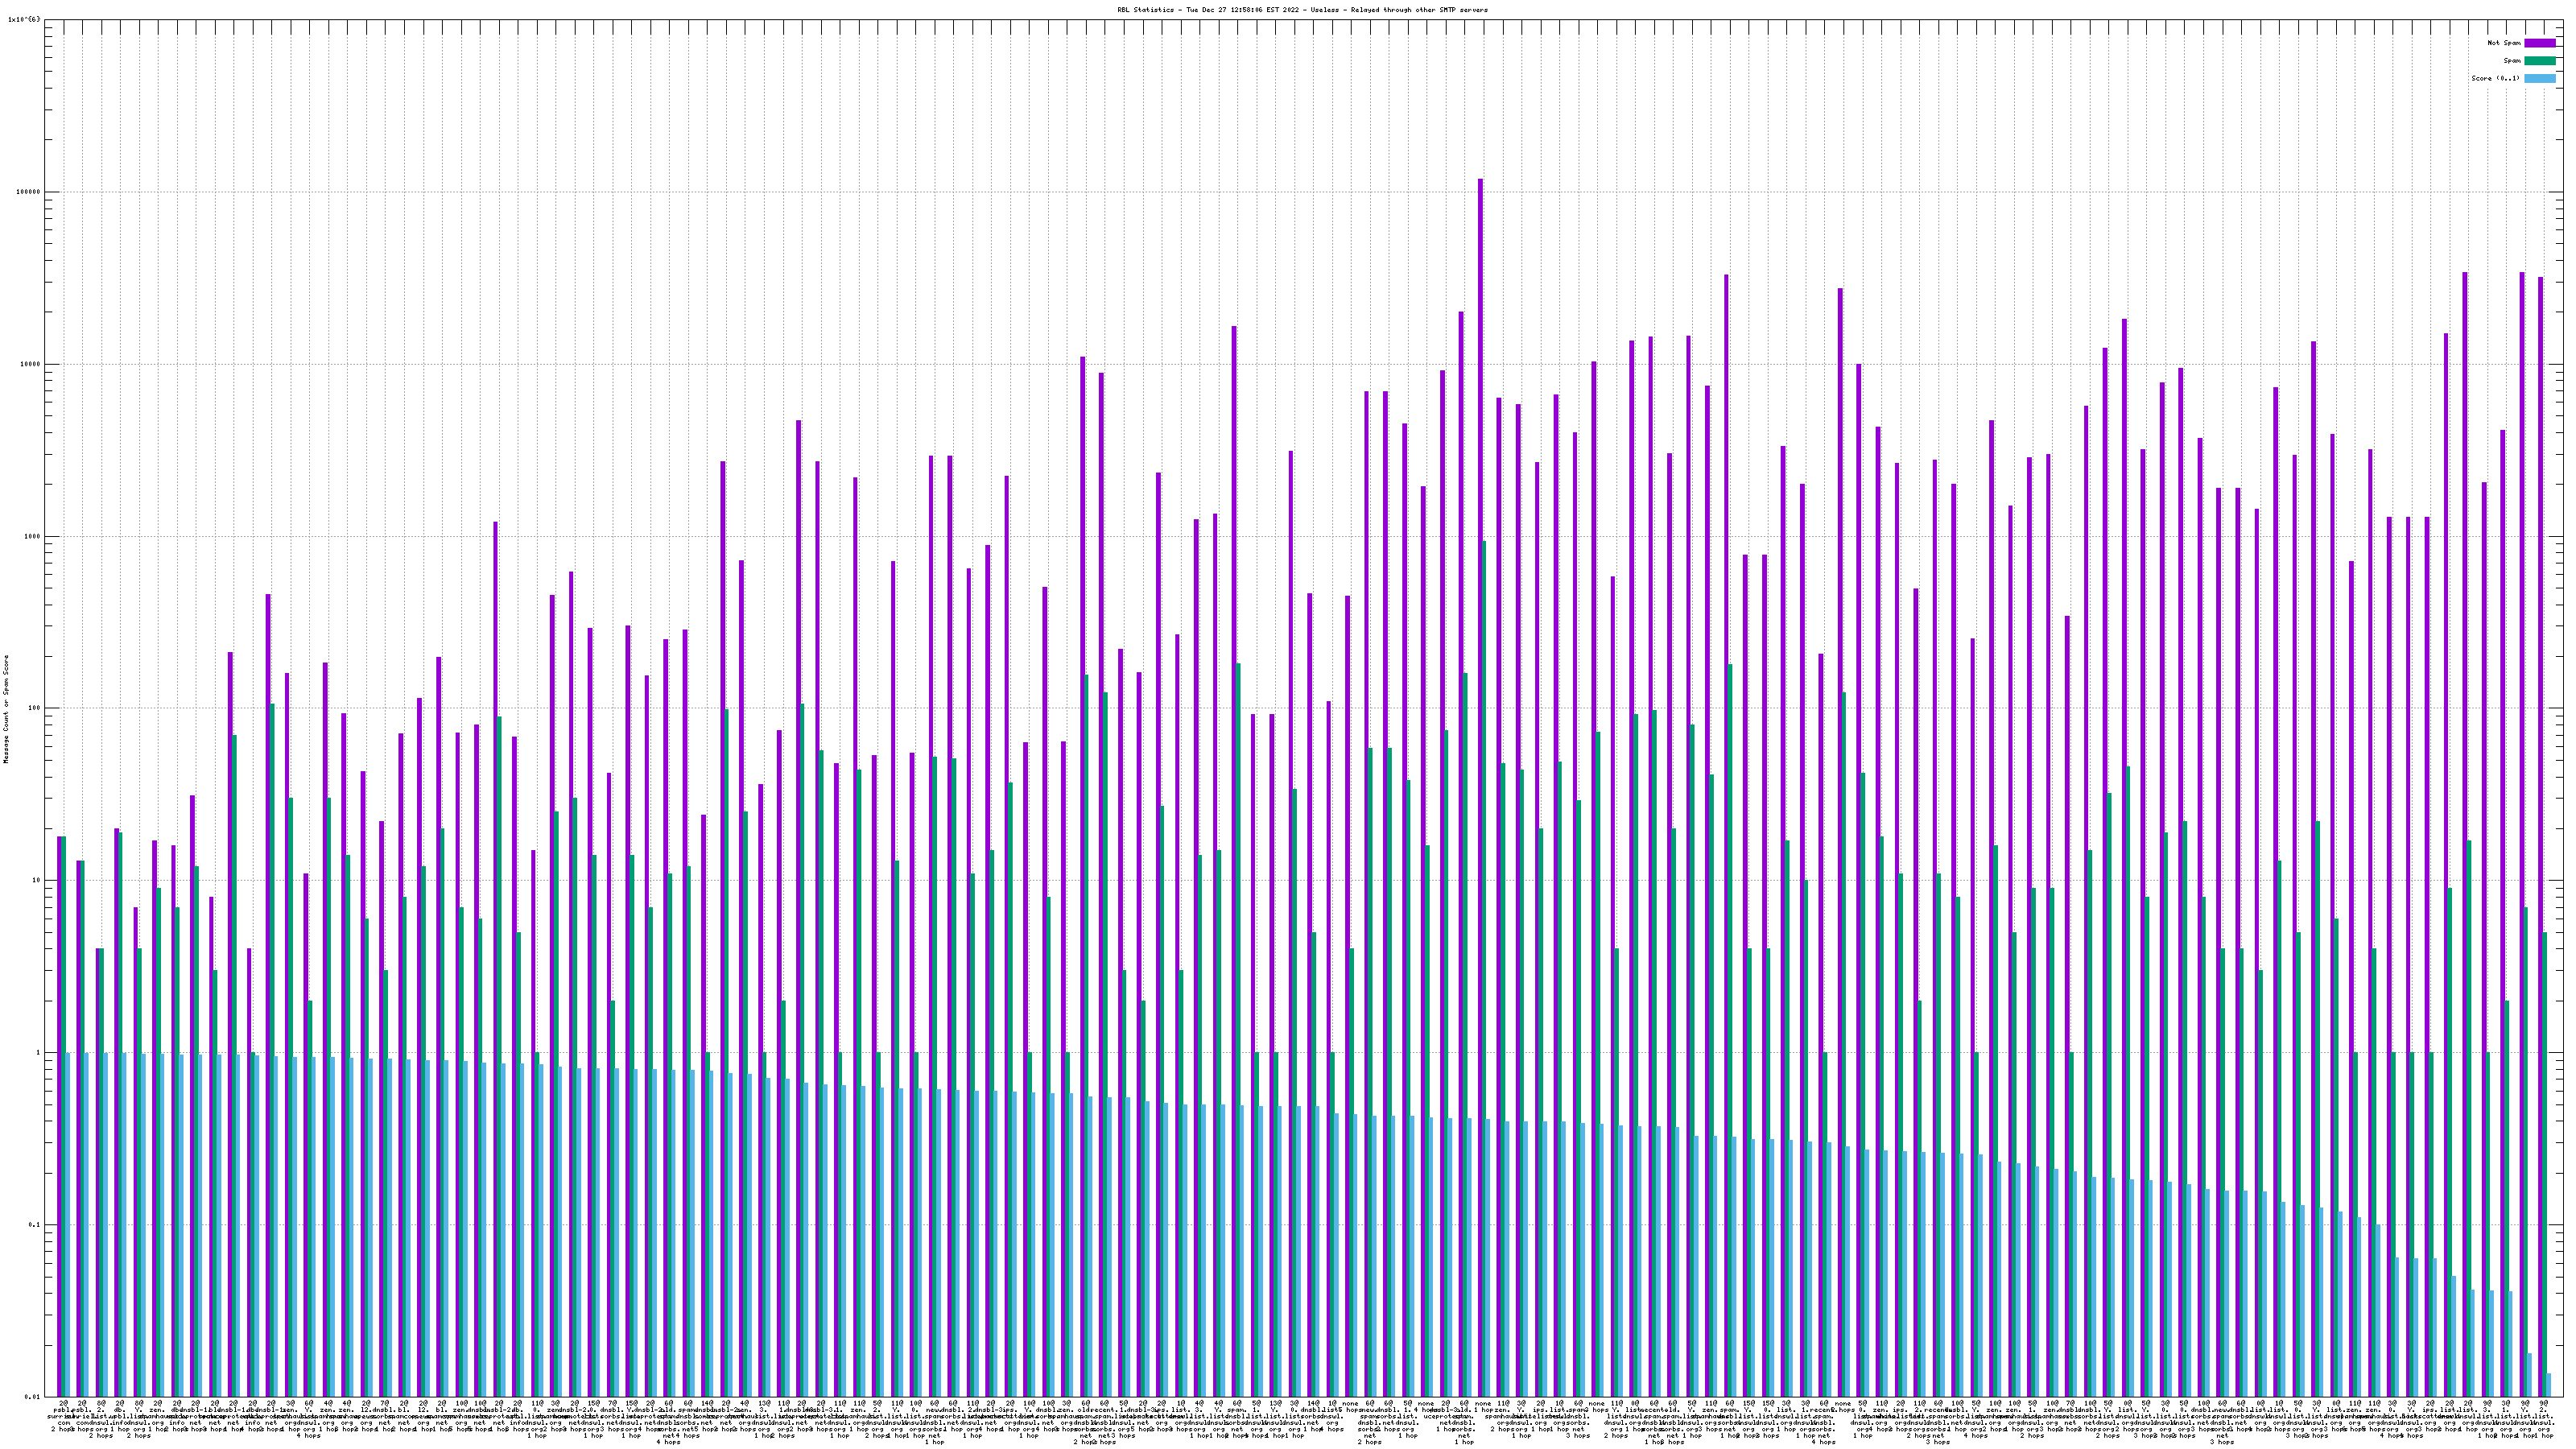
Task: Click the light blue Score legend swatch
Action: (x=2539, y=78)
